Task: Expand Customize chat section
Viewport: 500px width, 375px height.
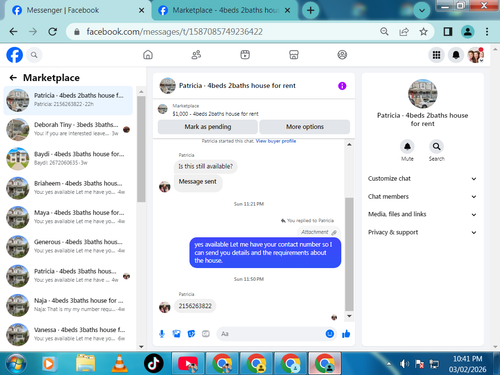Action: click(x=422, y=179)
